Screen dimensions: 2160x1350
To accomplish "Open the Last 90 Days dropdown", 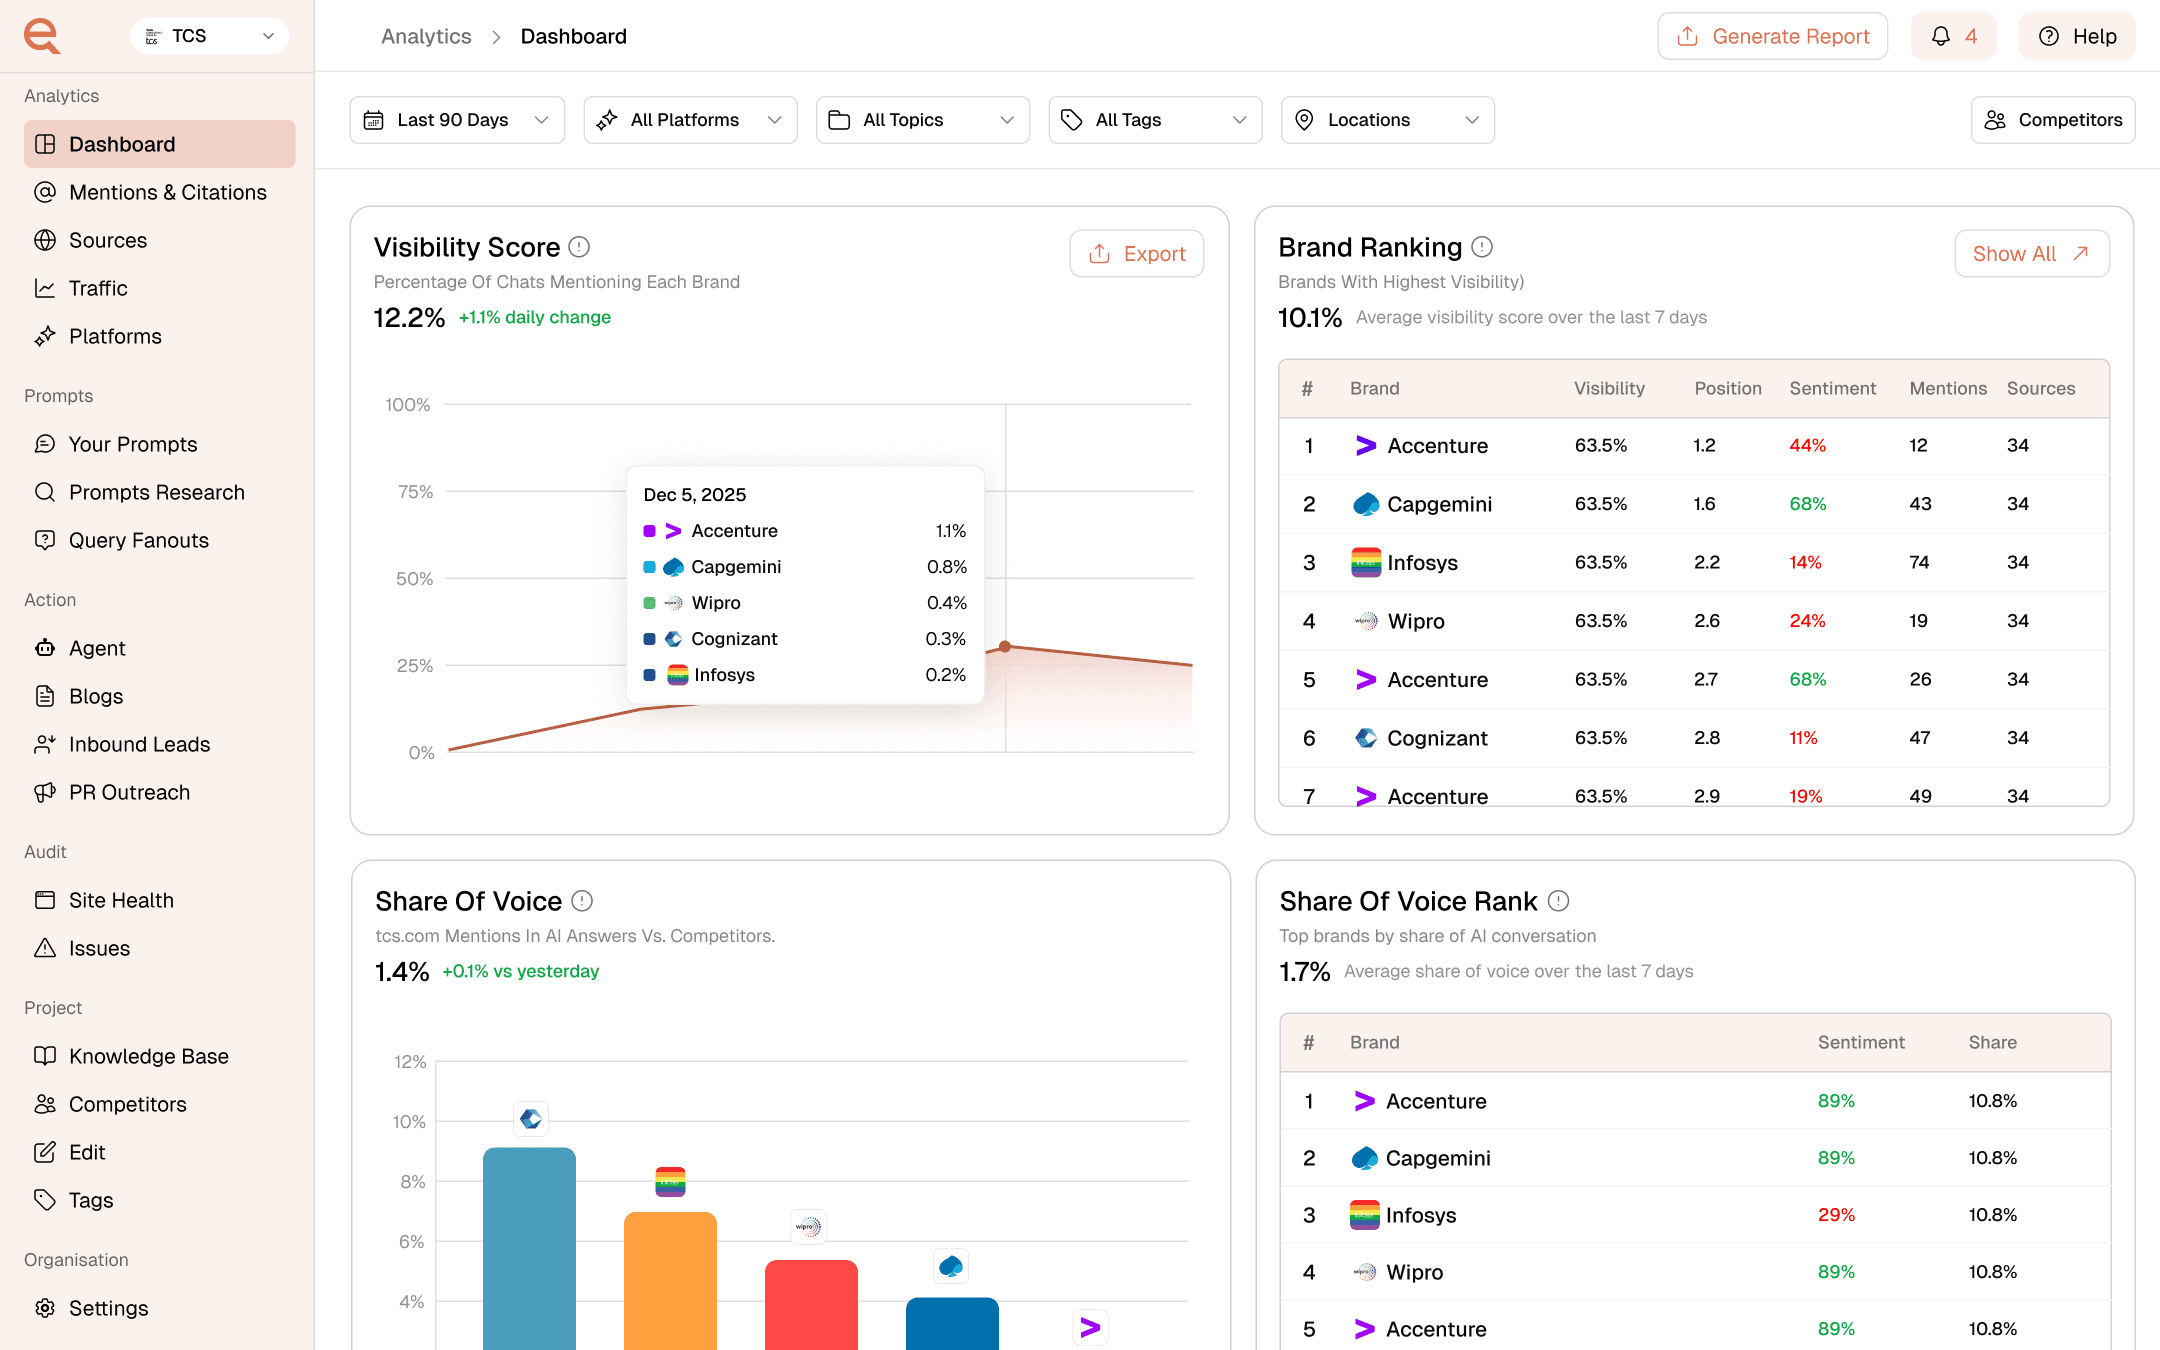I will [457, 120].
